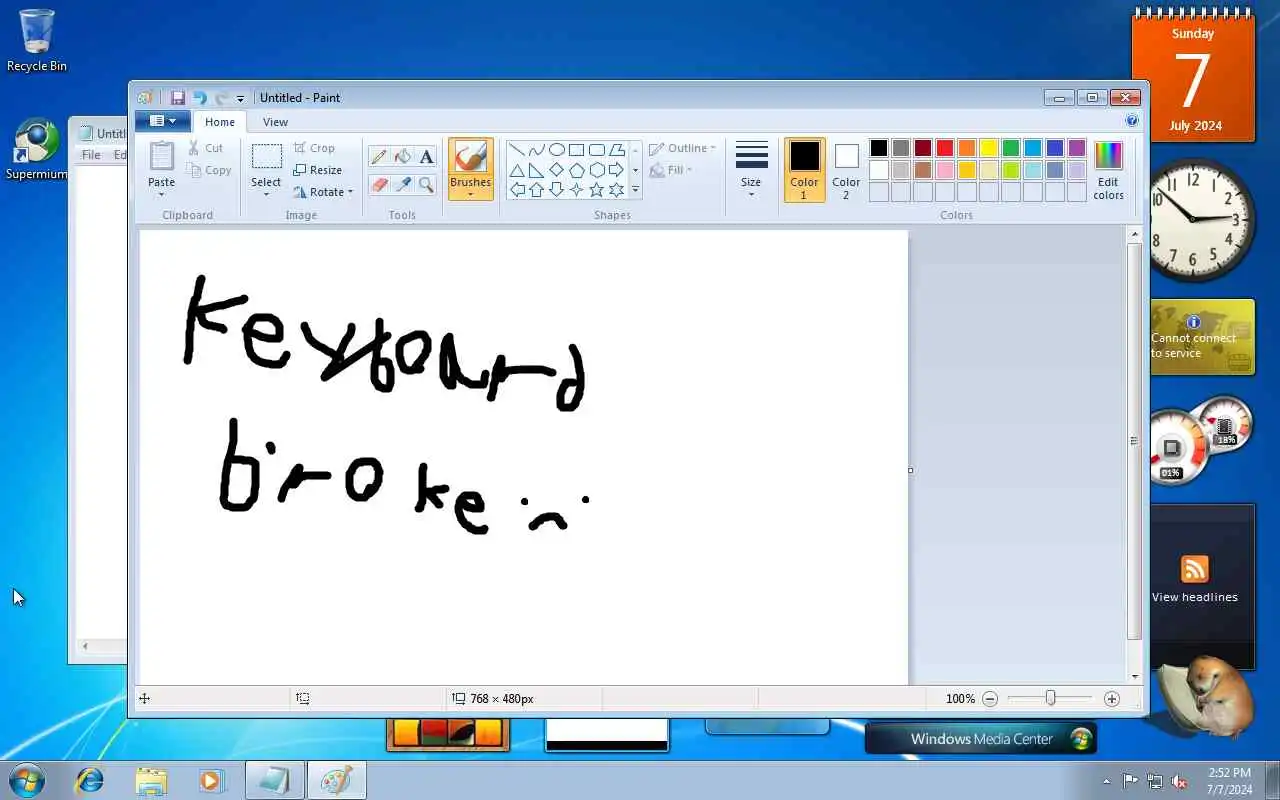1280x800 pixels.
Task: Click View headlines feed gadget
Action: 1195,580
